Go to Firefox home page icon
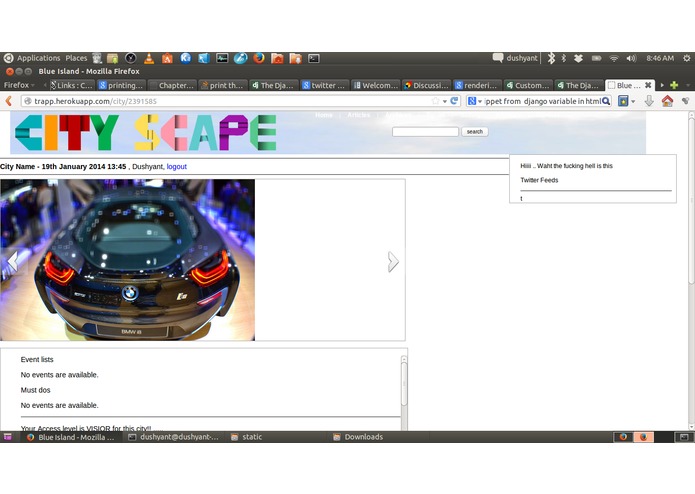Image resolution: width=695 pixels, height=494 pixels. [x=667, y=101]
